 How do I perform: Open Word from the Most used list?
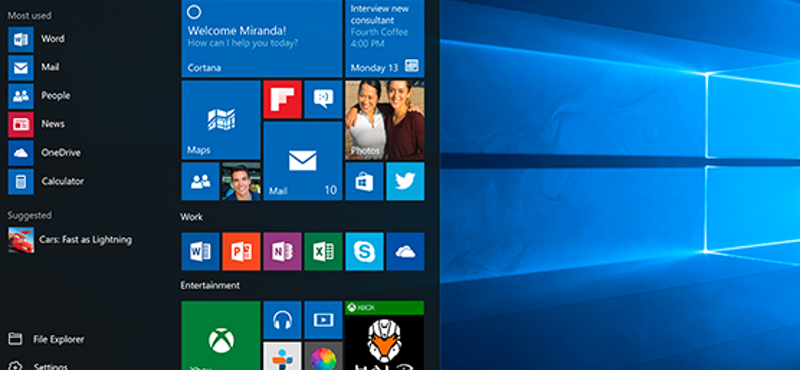(37, 39)
